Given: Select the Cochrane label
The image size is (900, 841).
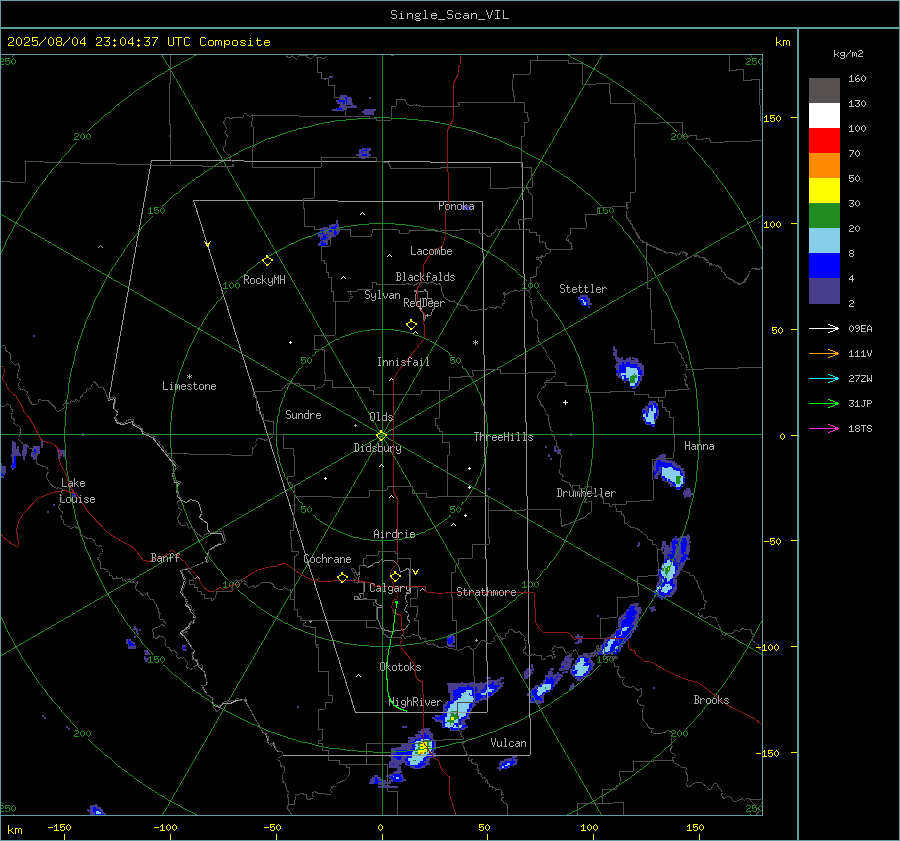Looking at the screenshot, I should point(327,559).
